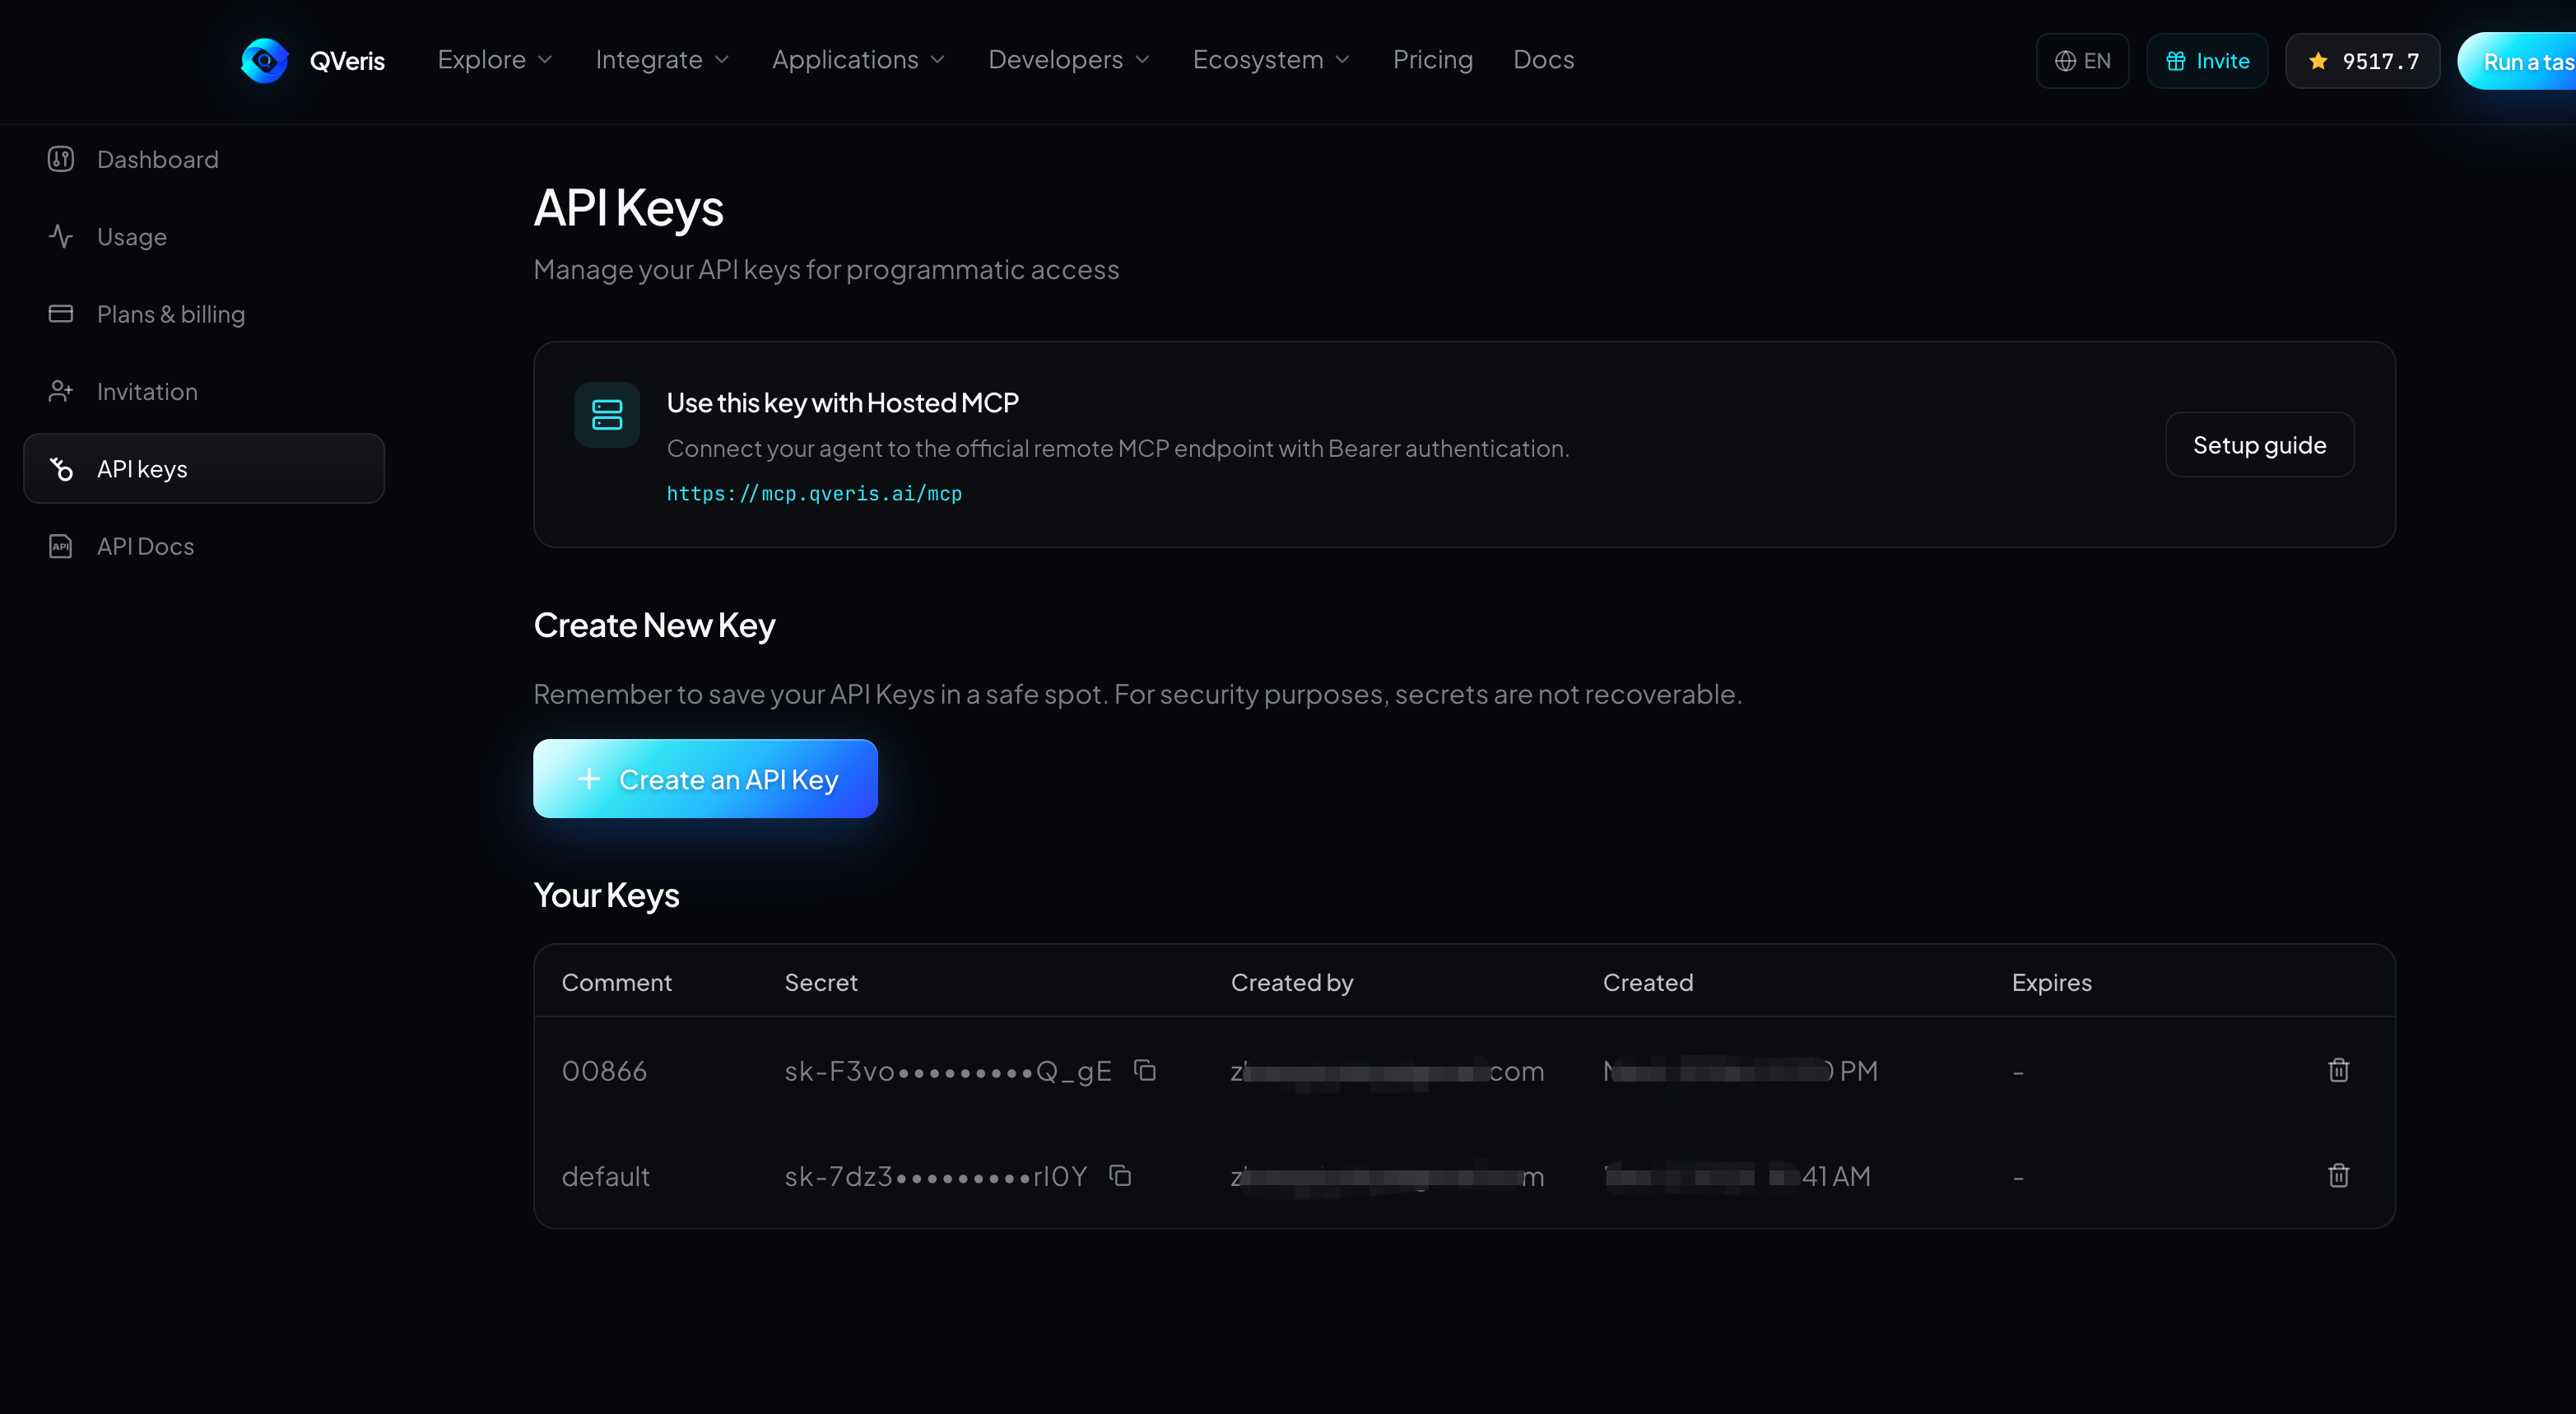This screenshot has height=1414, width=2576.
Task: Click the API keys key icon
Action: (61, 468)
